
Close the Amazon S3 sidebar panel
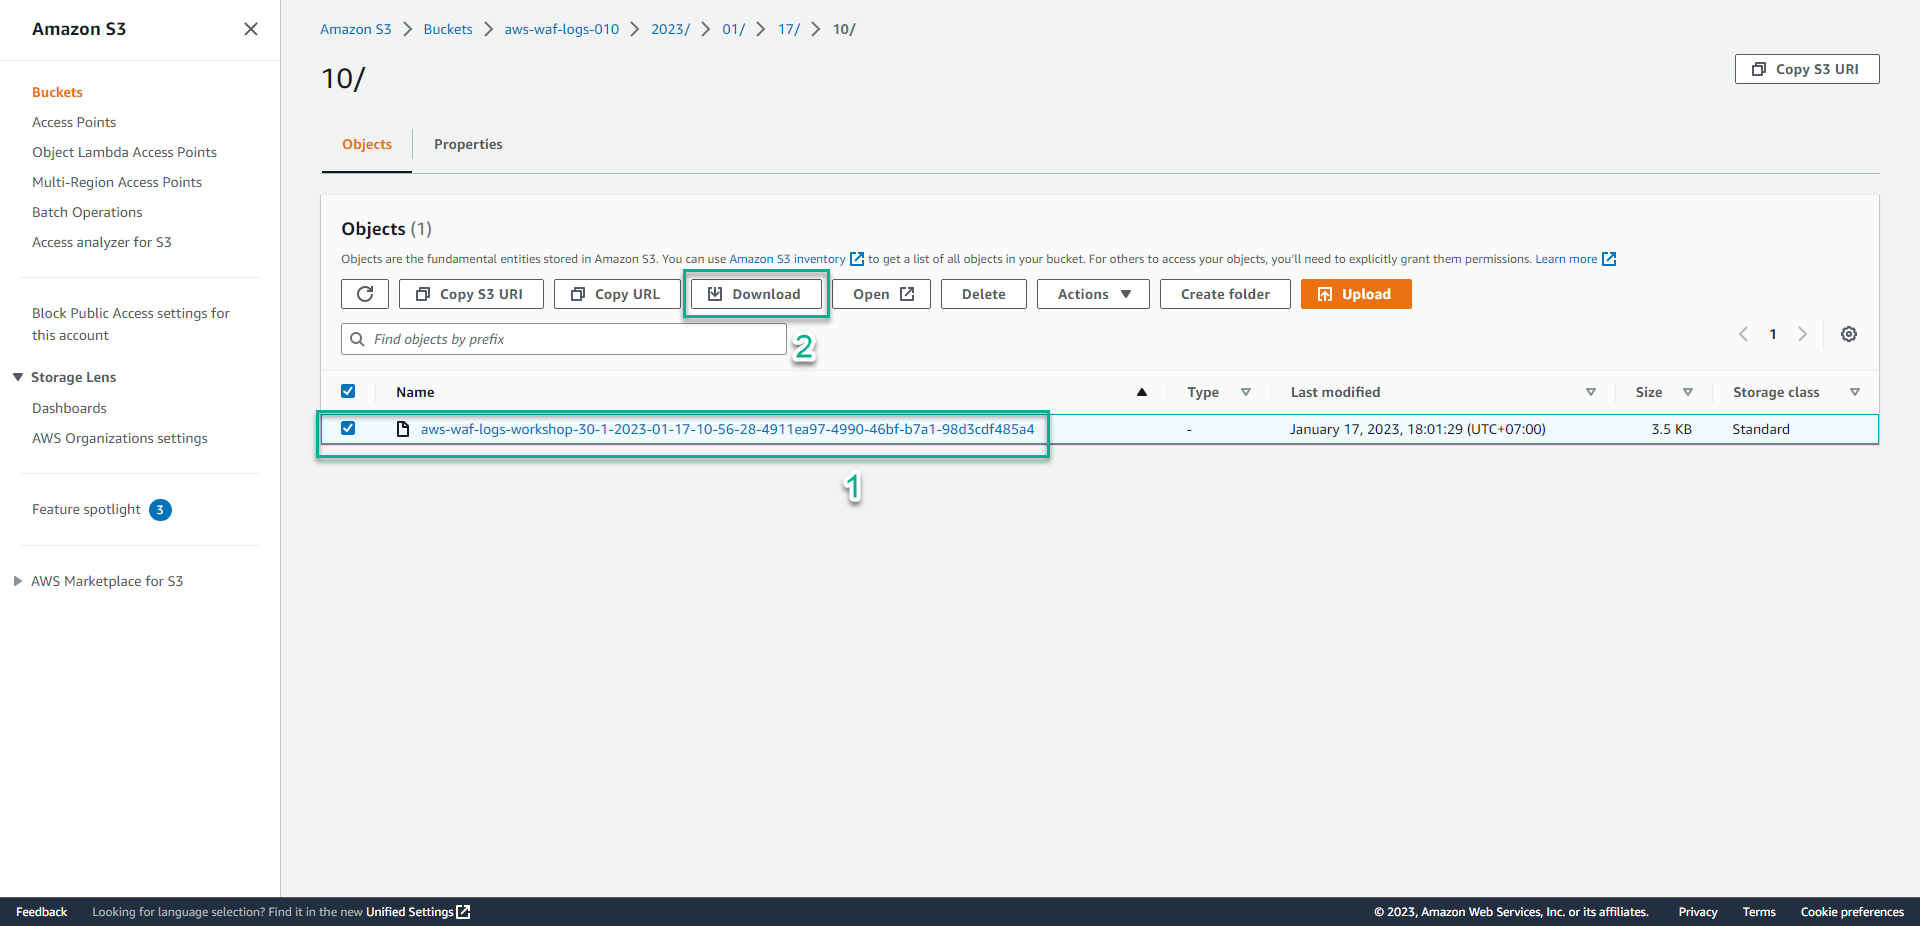coord(251,29)
